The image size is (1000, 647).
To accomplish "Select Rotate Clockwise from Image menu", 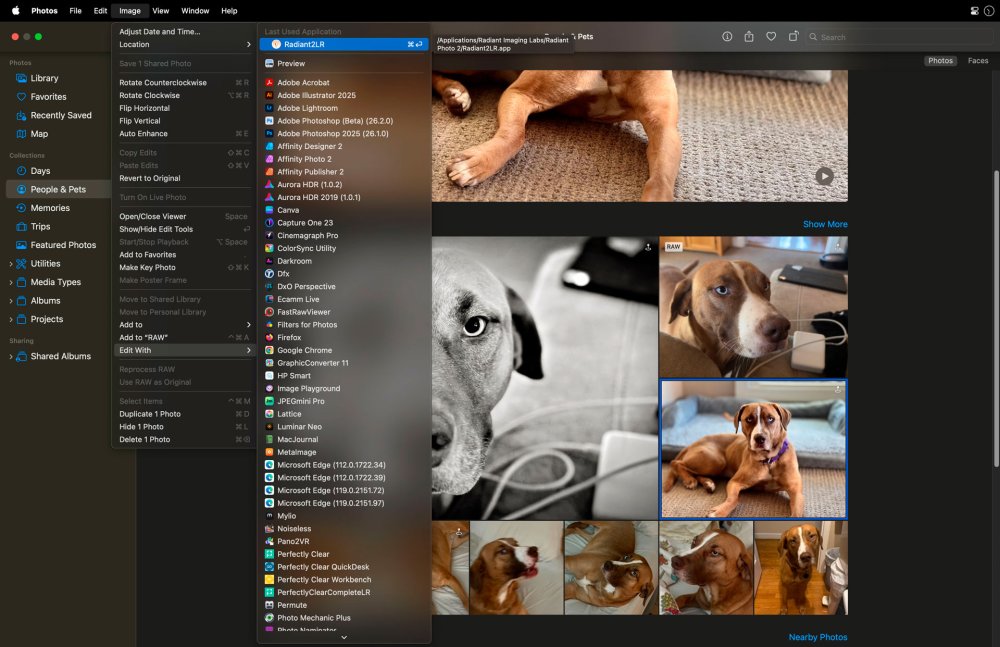I will (150, 95).
